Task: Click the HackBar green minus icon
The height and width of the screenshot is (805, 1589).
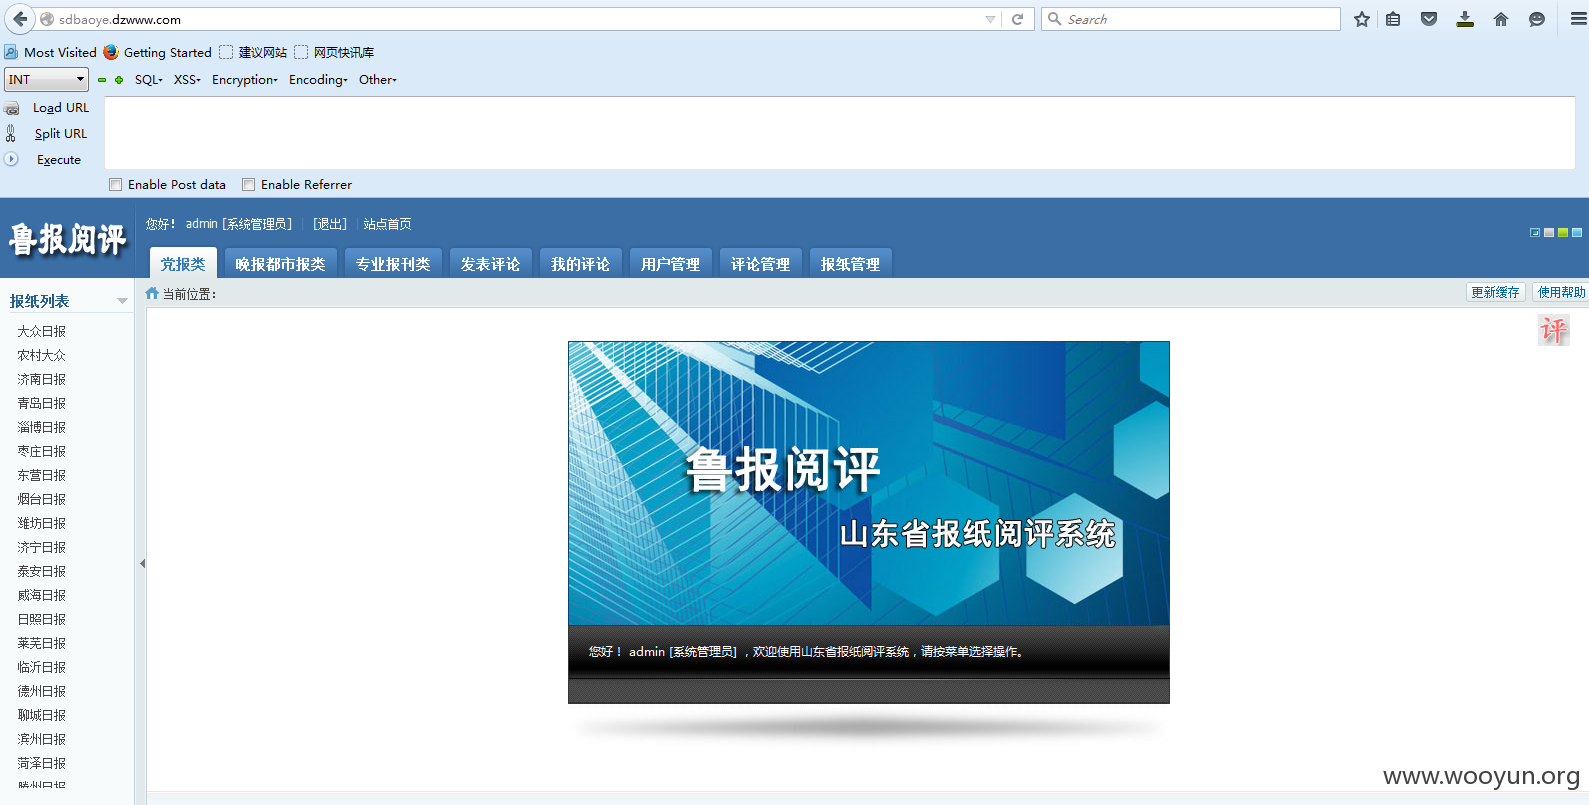Action: pos(102,80)
